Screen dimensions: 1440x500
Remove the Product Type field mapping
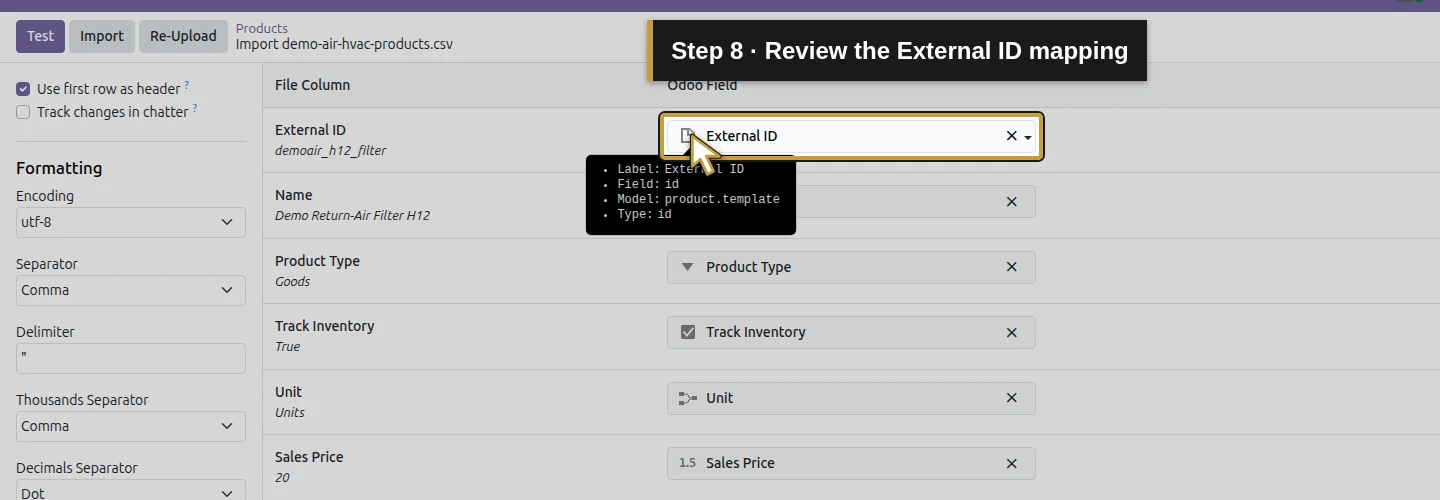tap(1011, 267)
